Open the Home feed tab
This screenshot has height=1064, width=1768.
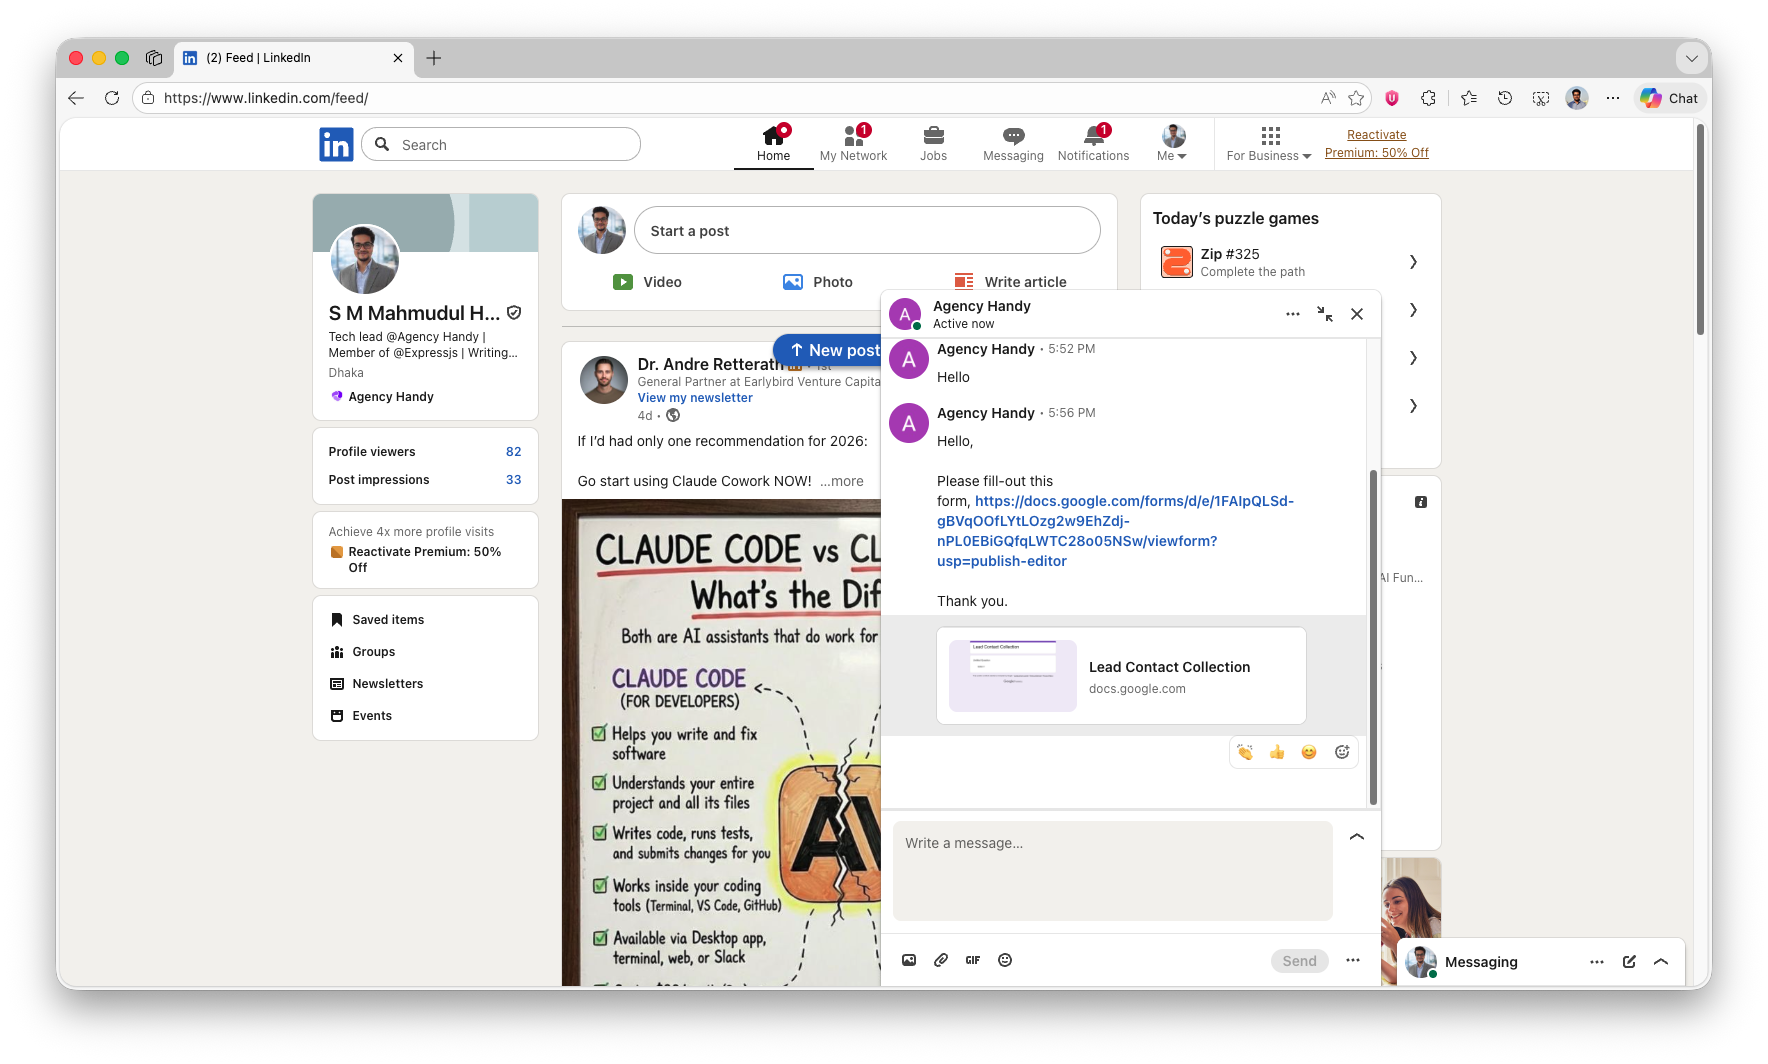pos(773,144)
